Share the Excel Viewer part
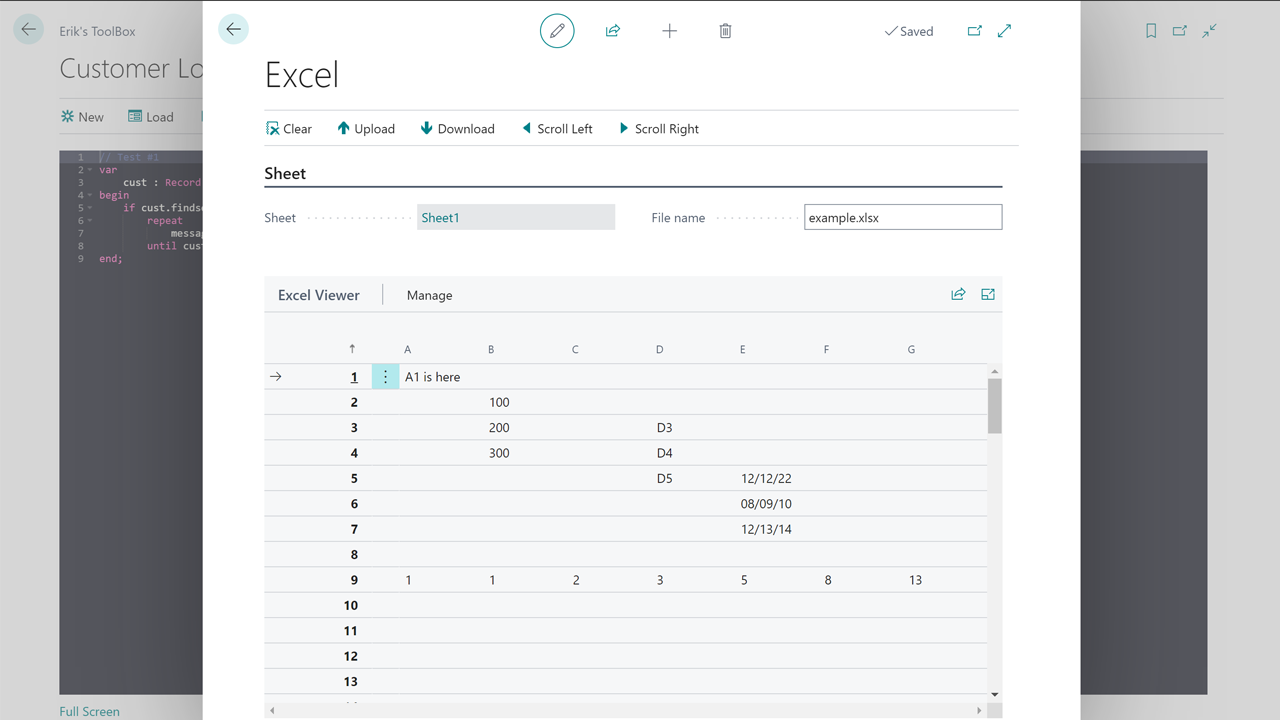Viewport: 1280px width, 720px height. click(958, 294)
